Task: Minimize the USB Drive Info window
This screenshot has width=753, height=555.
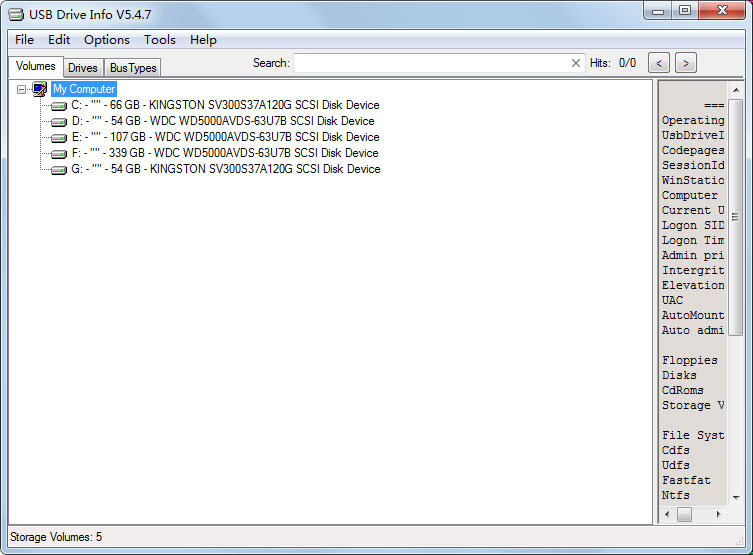Action: pyautogui.click(x=657, y=11)
